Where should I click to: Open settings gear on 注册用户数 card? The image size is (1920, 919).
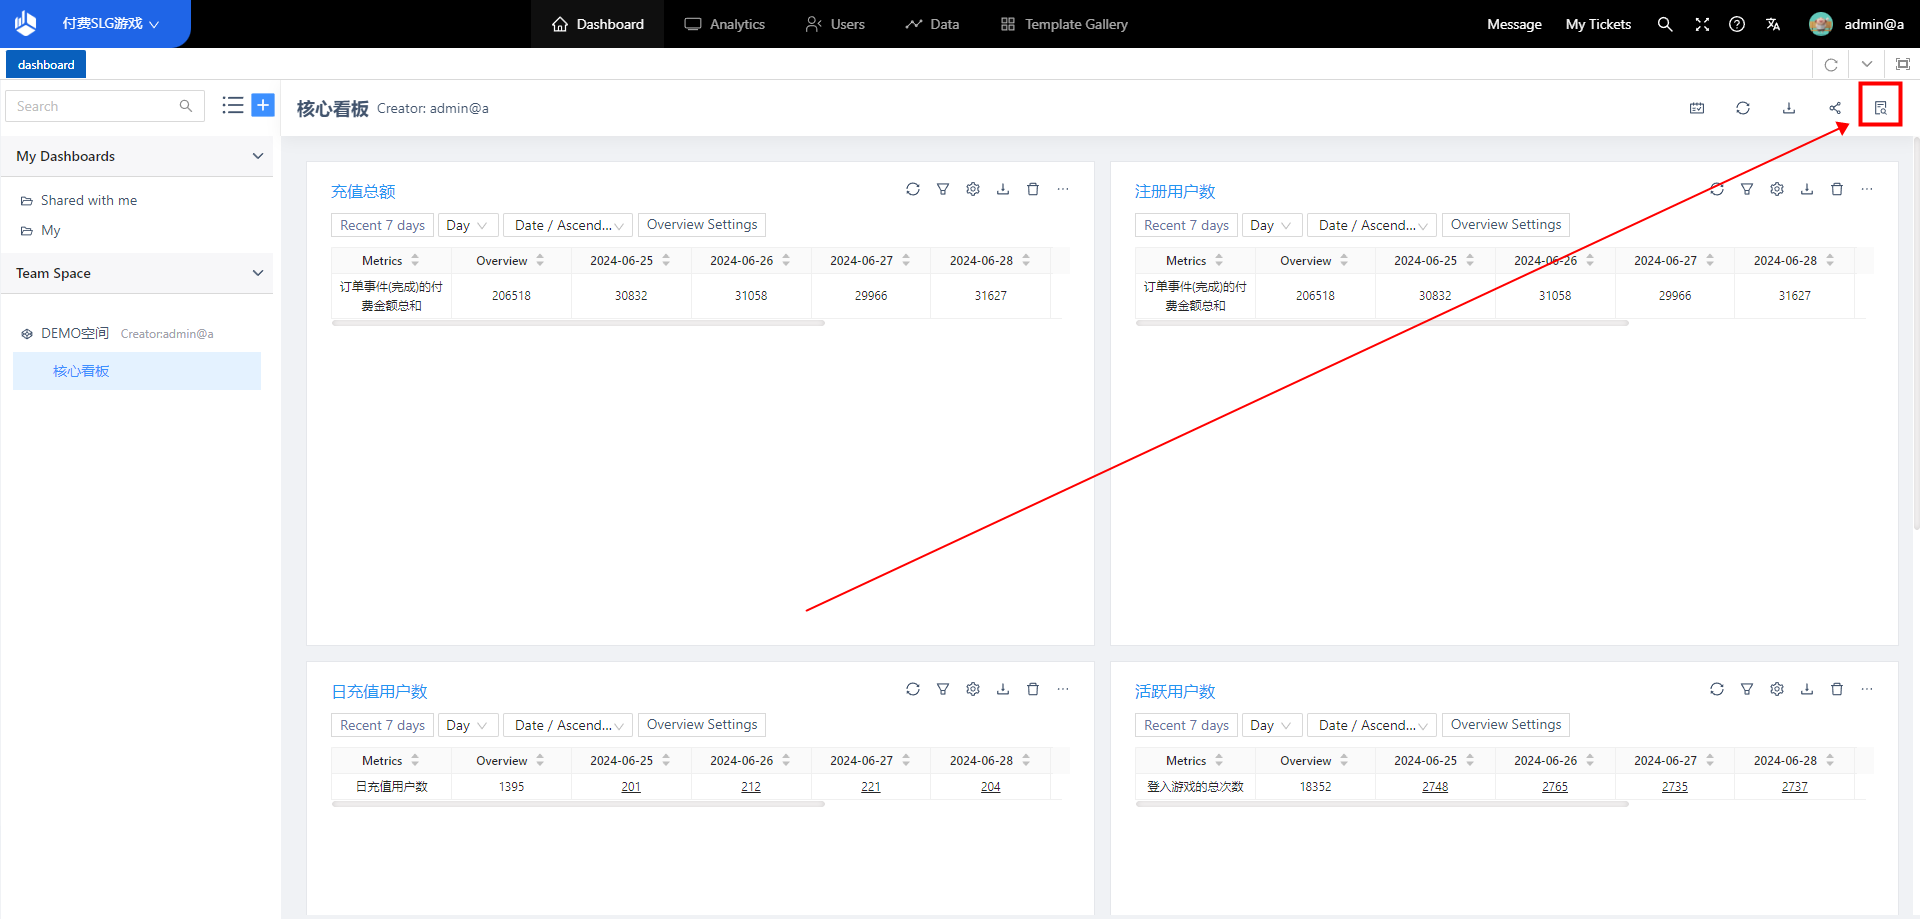pyautogui.click(x=1776, y=189)
